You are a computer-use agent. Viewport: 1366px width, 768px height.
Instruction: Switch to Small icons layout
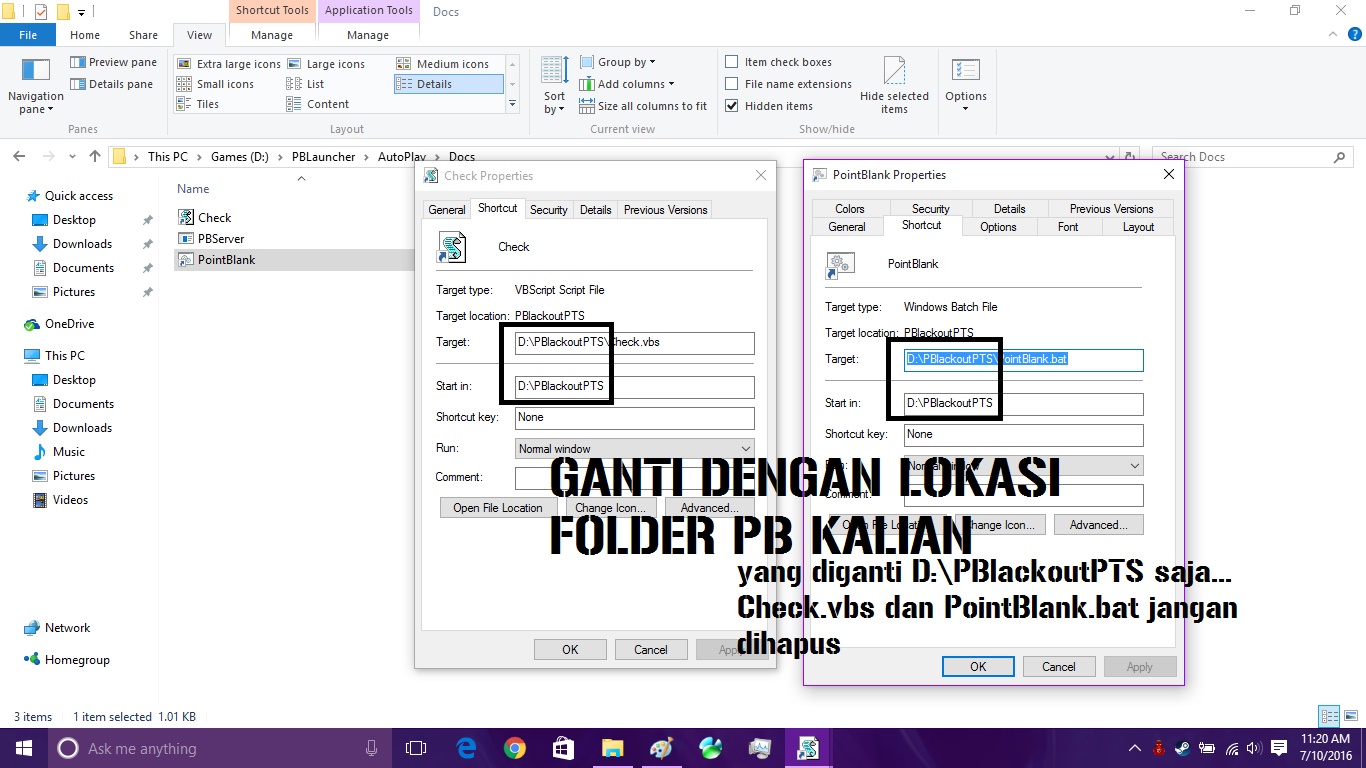click(x=215, y=84)
